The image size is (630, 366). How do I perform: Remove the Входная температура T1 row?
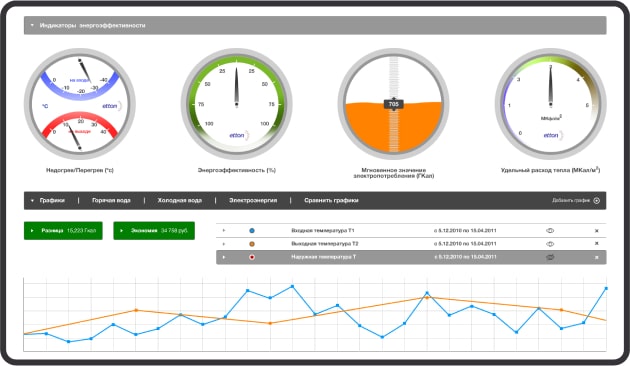[x=597, y=231]
